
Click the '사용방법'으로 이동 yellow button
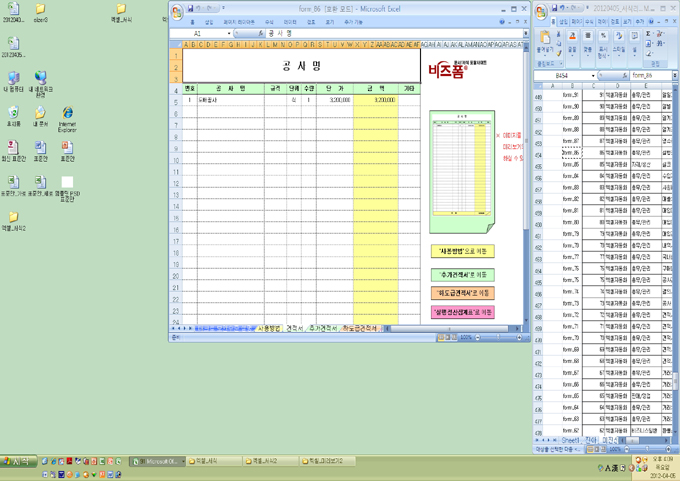pos(462,251)
